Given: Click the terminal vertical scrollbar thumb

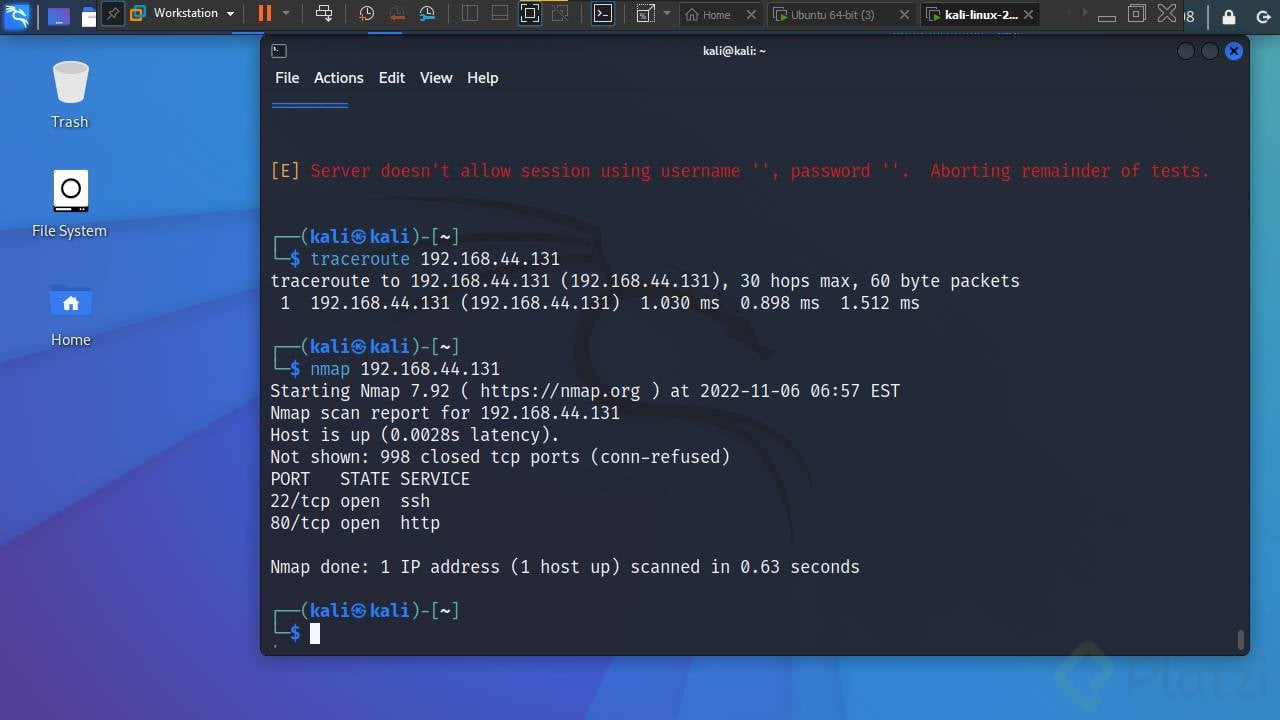Looking at the screenshot, I should pos(1241,639).
